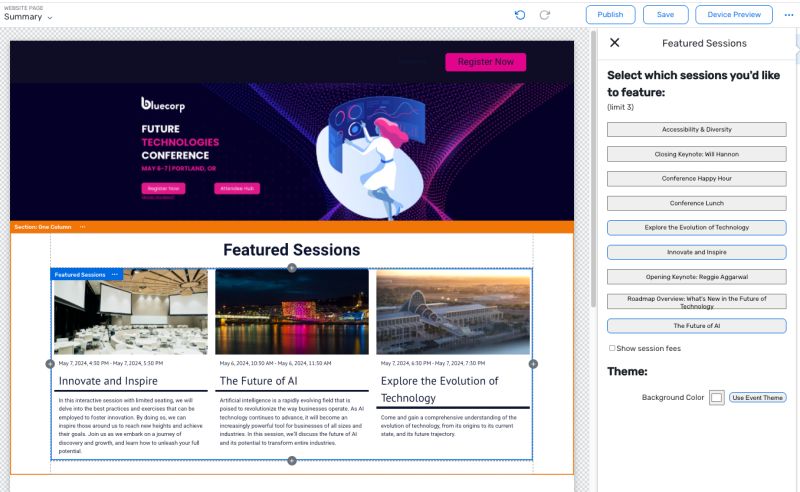Select the Closing Keynote: Will Hannon session
The width and height of the screenshot is (800, 492).
696,154
